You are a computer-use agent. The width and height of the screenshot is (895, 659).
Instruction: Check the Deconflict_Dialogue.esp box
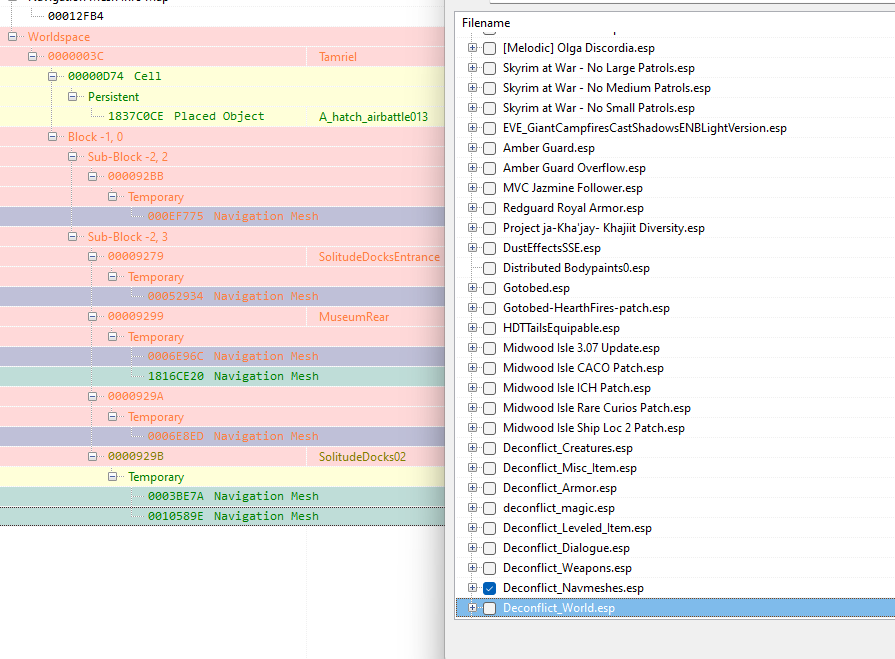pyautogui.click(x=489, y=548)
